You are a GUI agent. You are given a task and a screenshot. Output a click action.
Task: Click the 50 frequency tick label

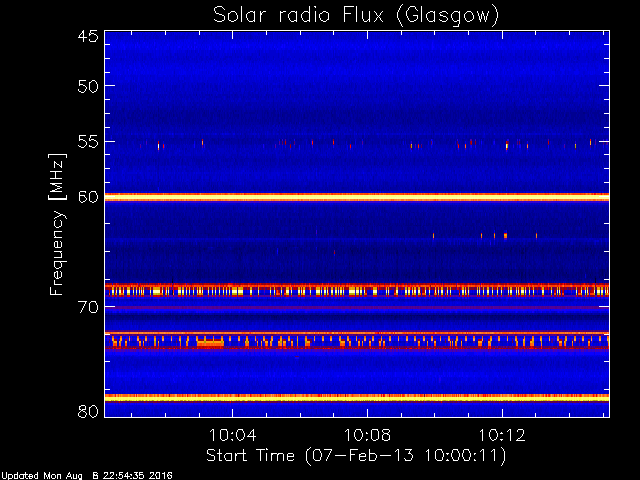point(88,86)
